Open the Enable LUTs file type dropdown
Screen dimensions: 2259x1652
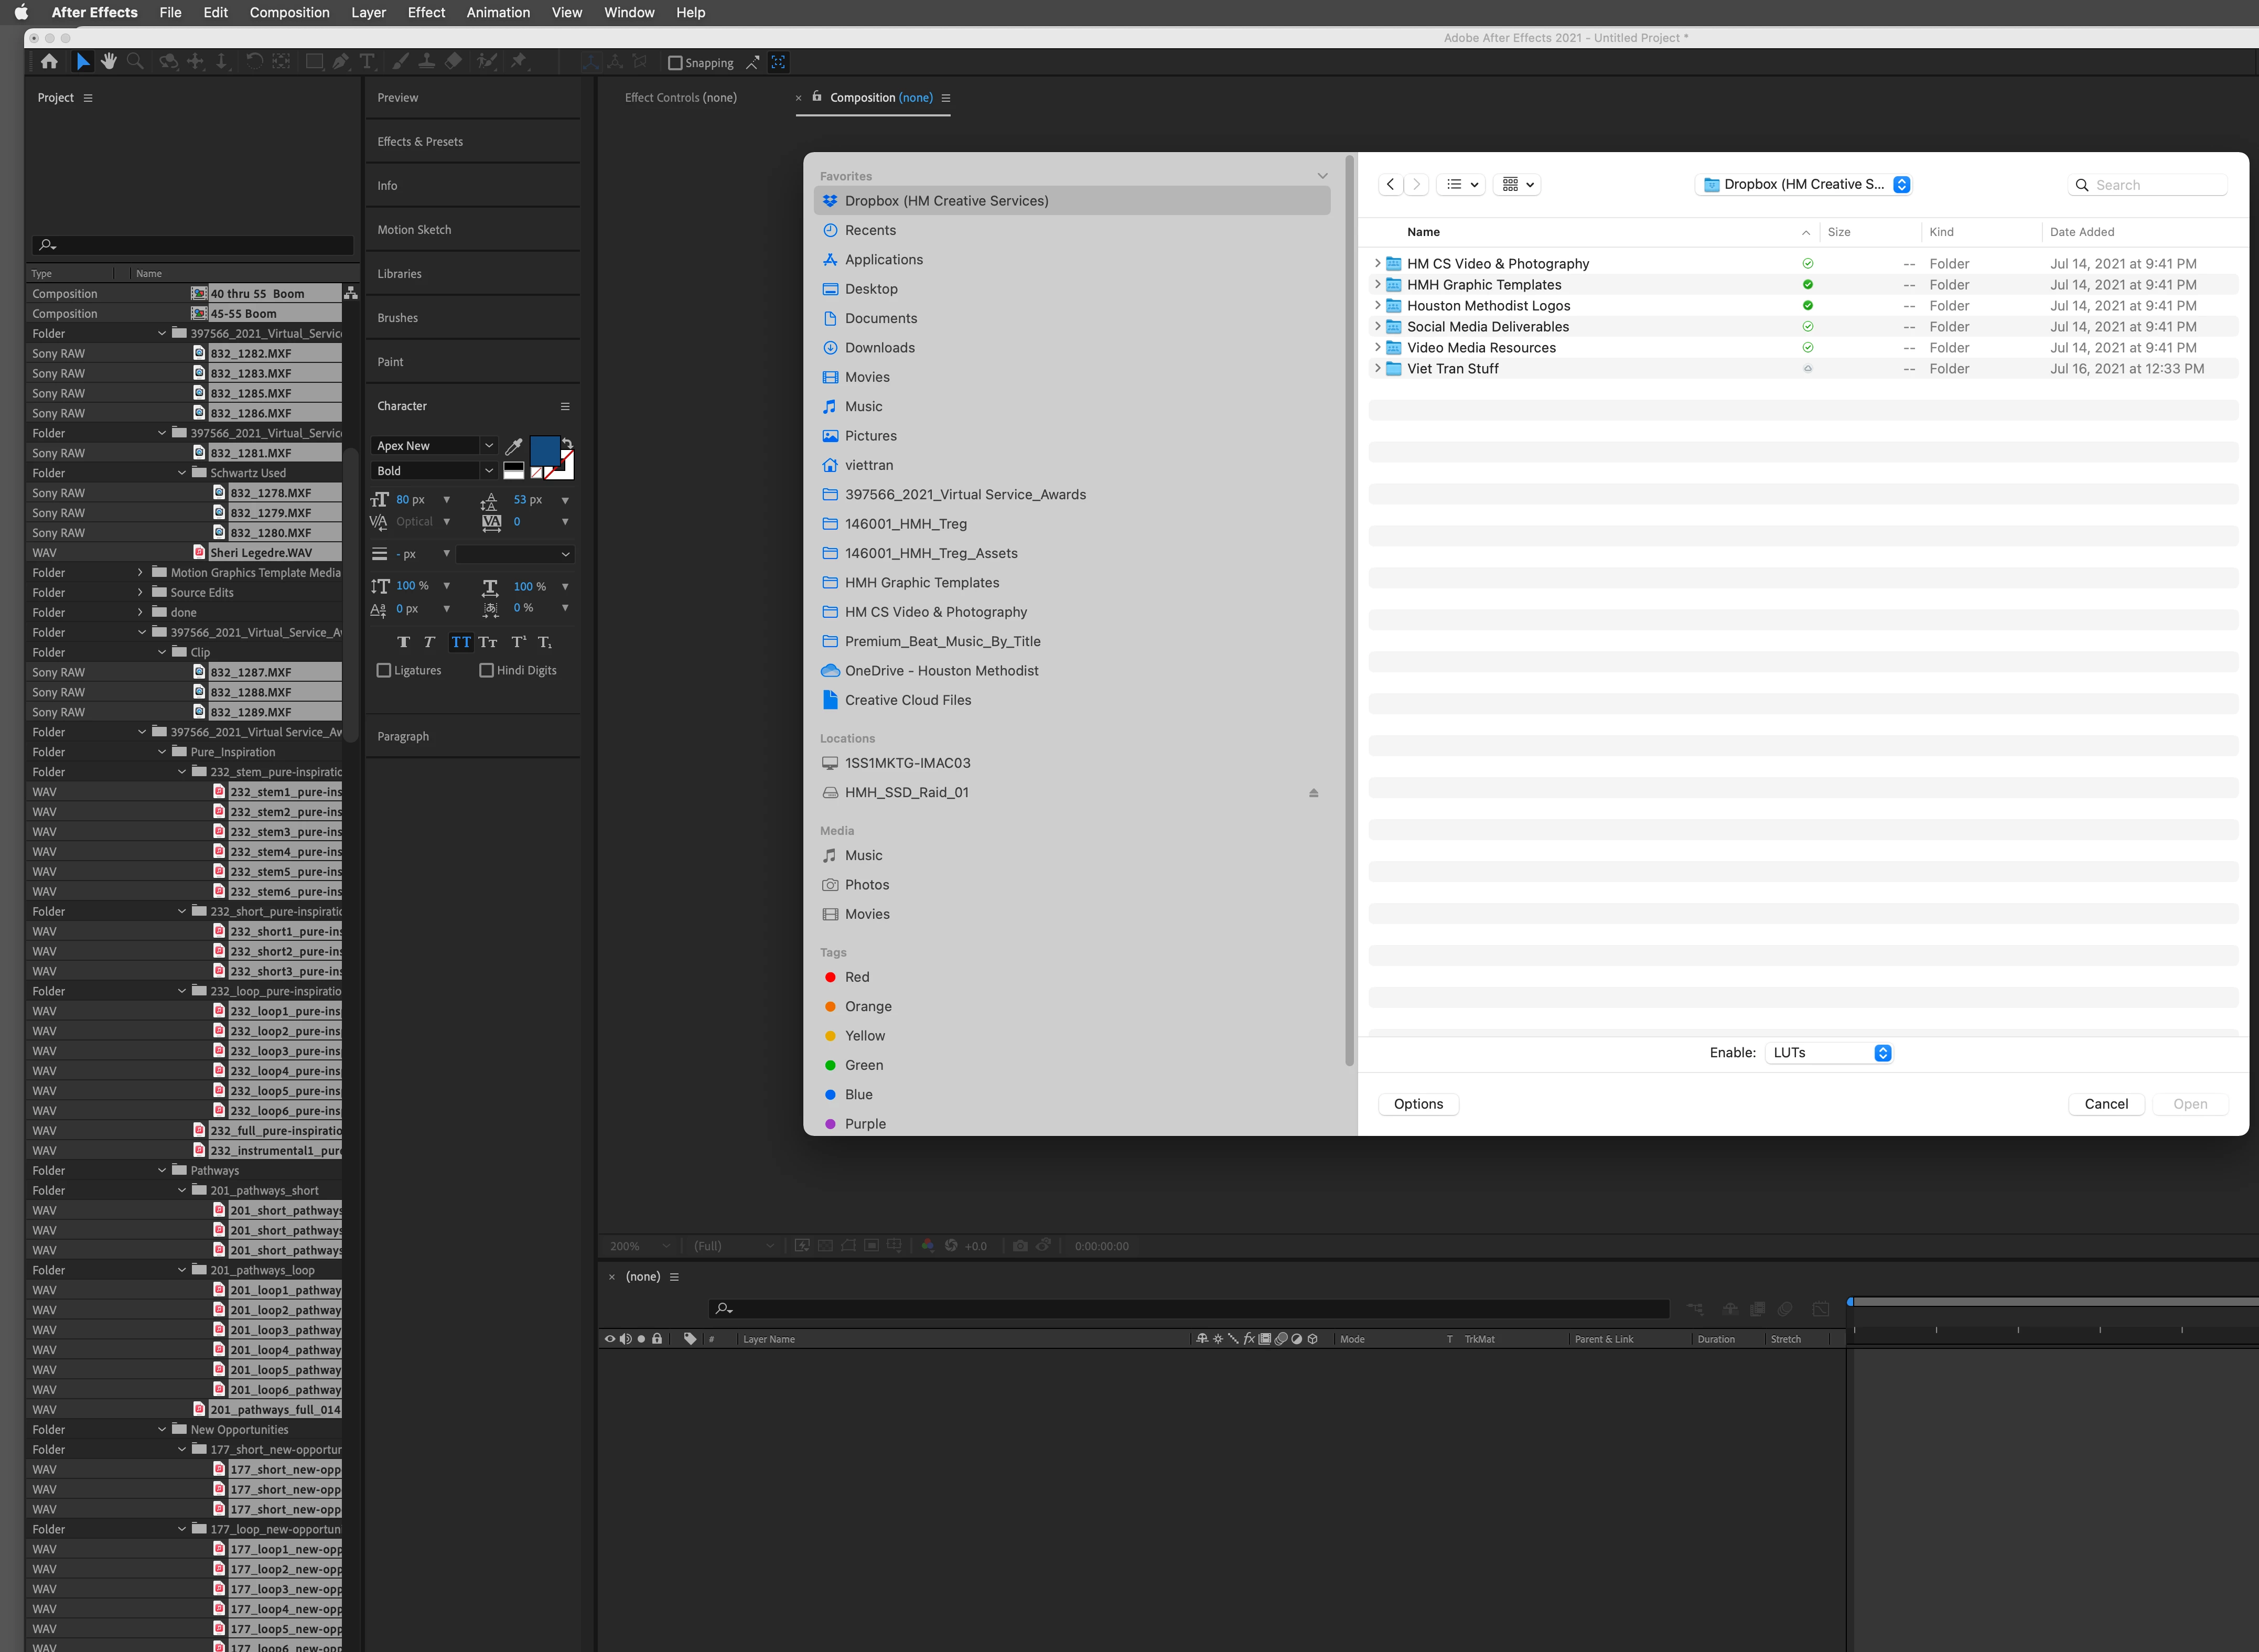pyautogui.click(x=1829, y=1053)
